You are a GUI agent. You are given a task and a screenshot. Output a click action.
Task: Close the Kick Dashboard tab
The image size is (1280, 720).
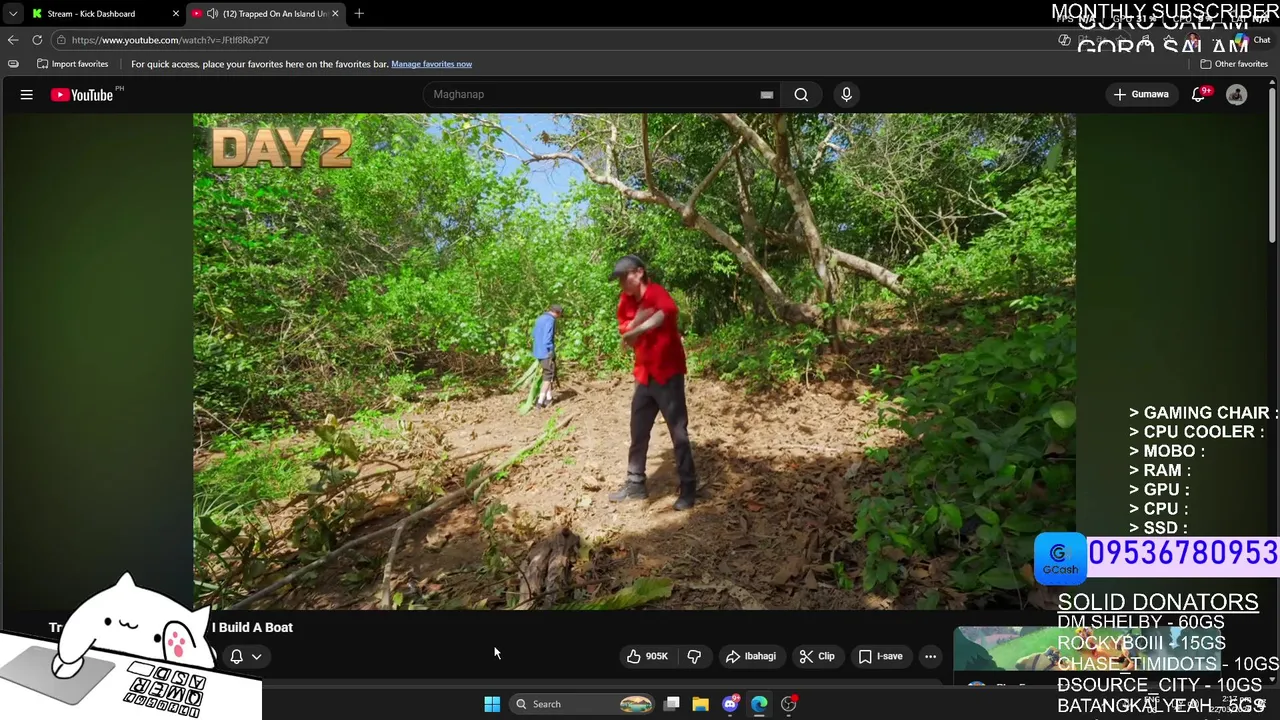(x=176, y=14)
